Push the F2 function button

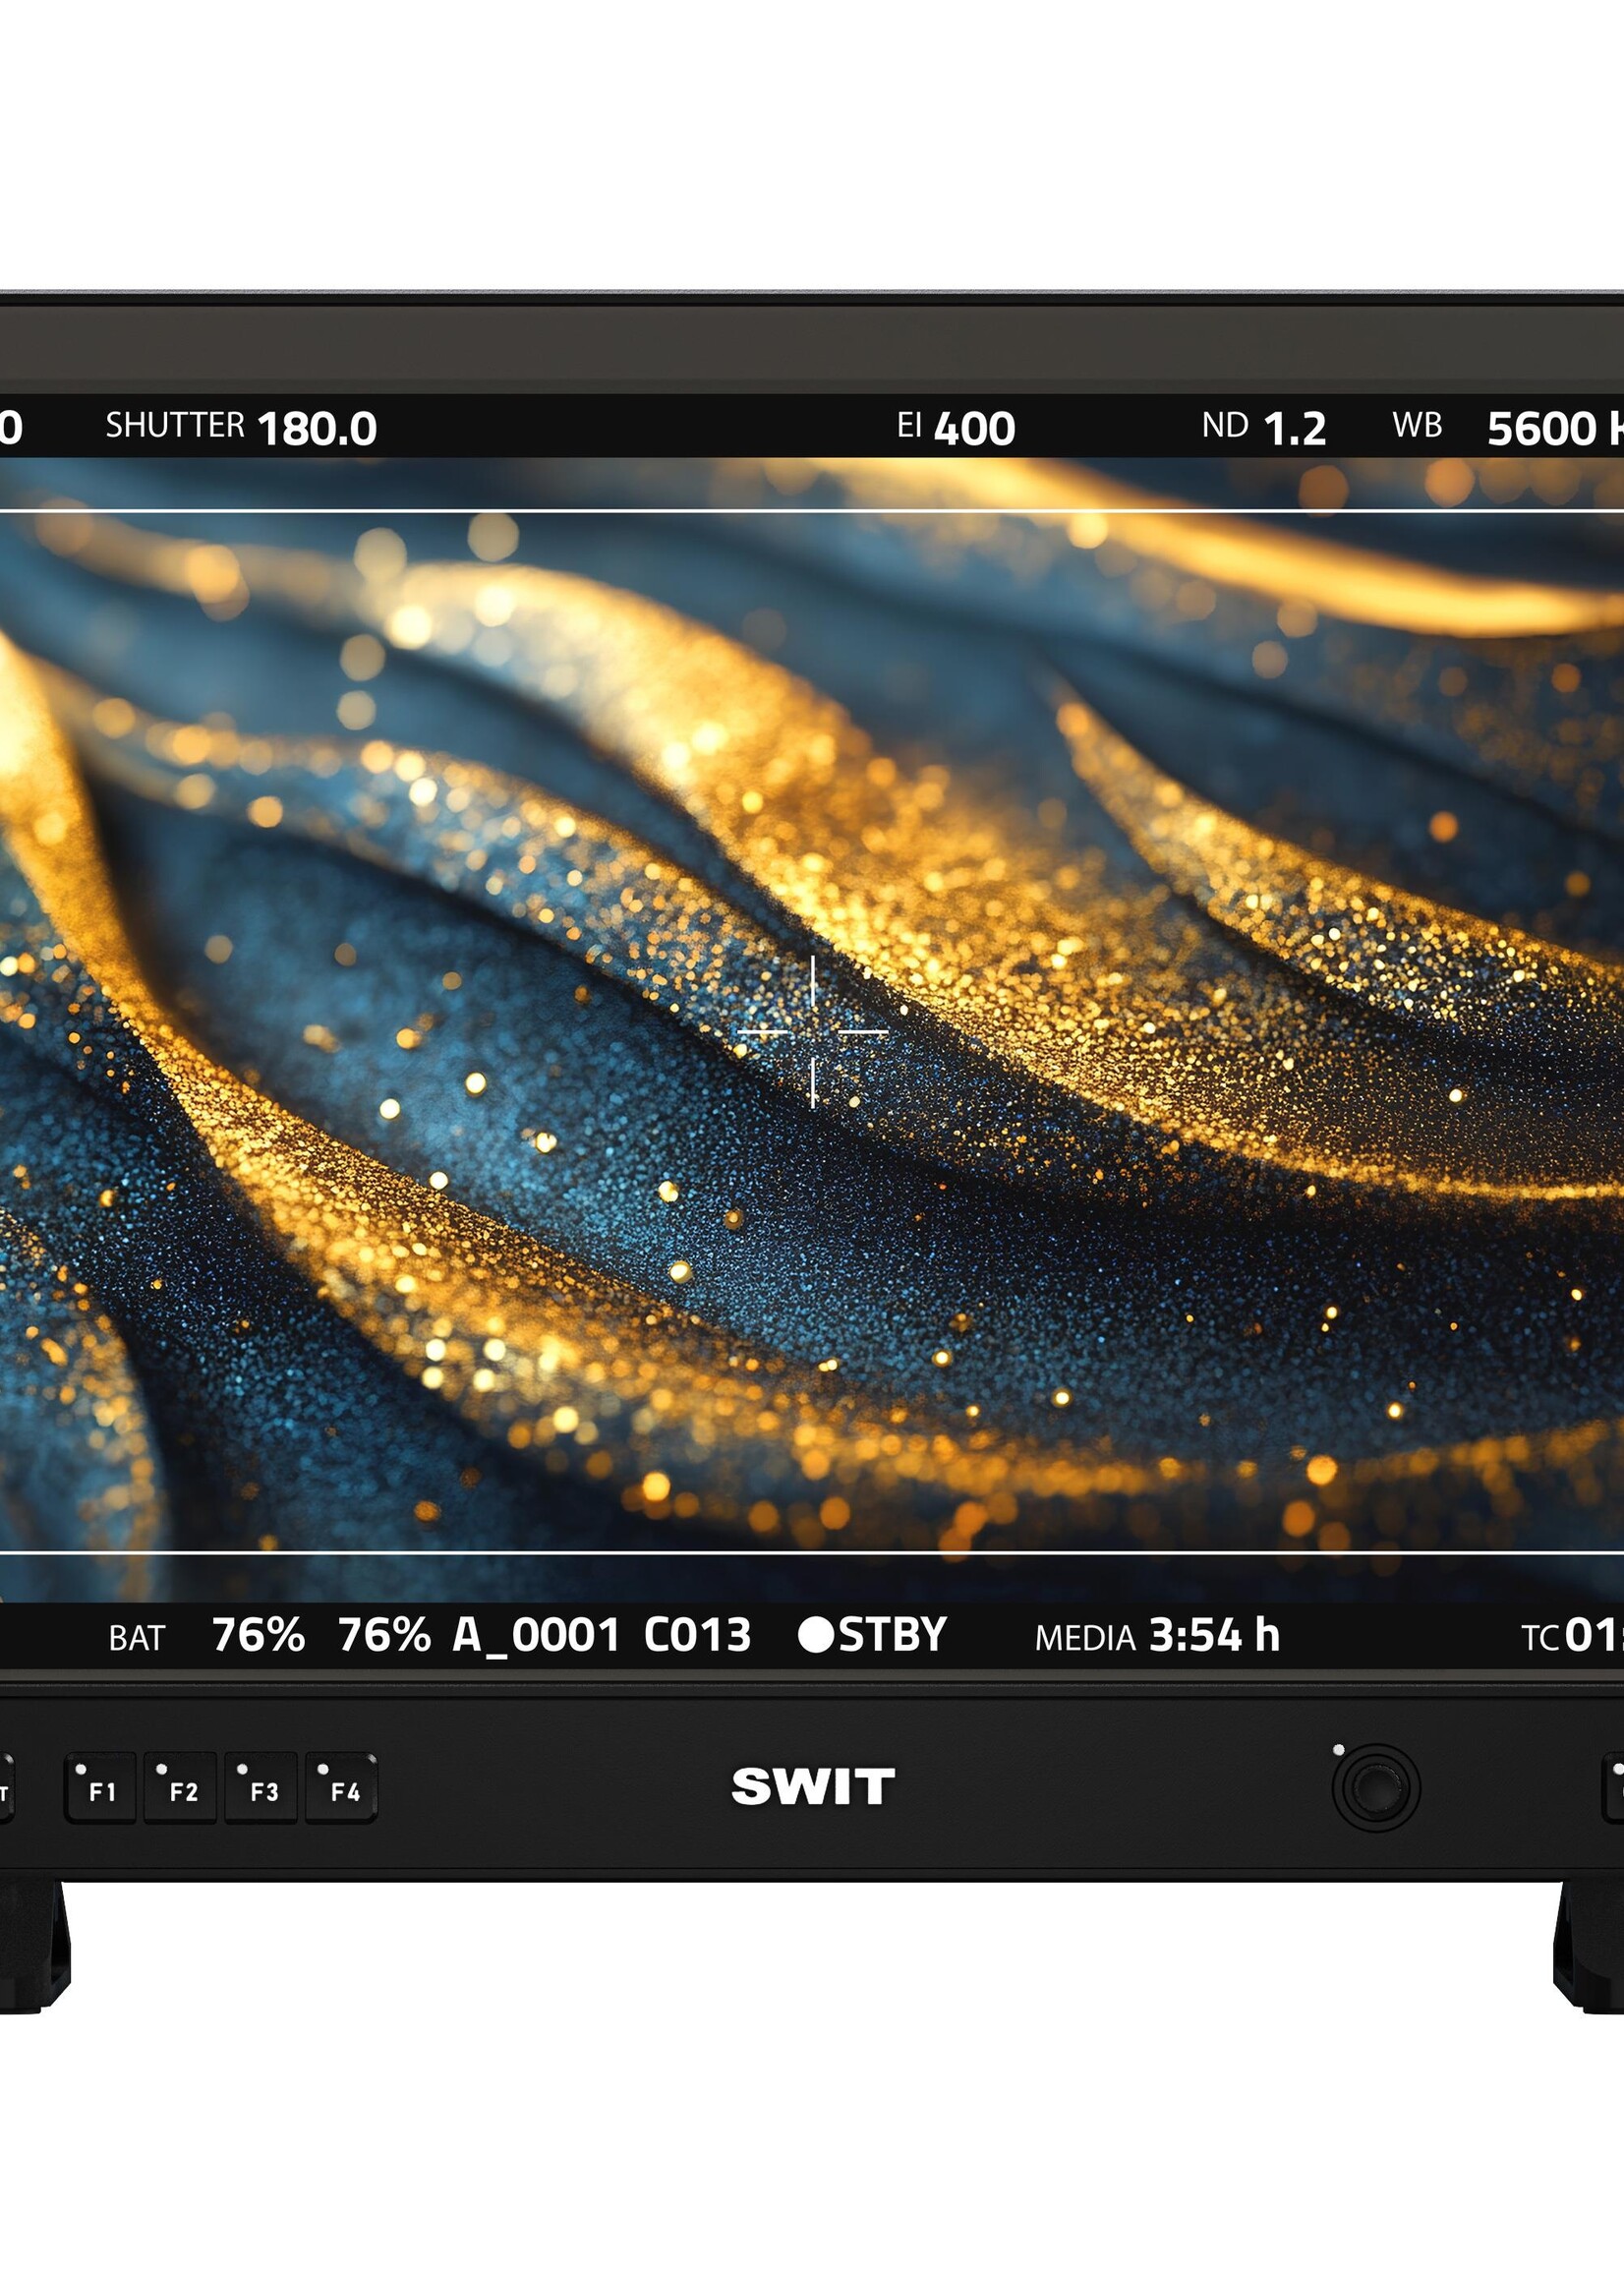click(x=180, y=1788)
